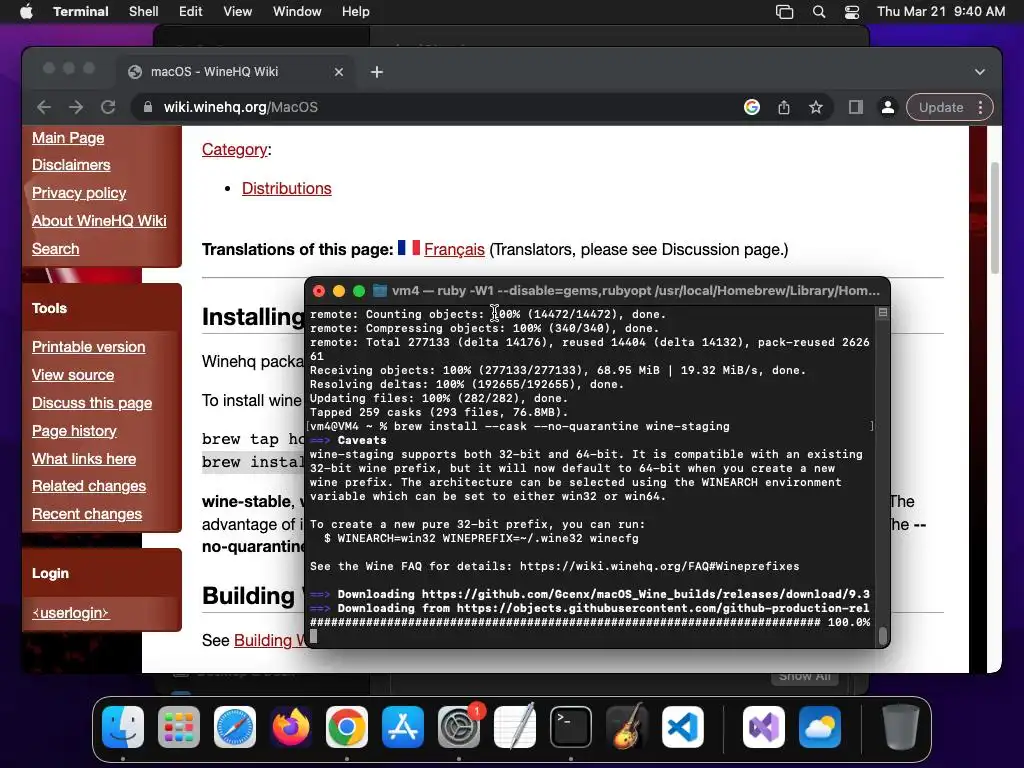Switch to Terminal via dock icon
This screenshot has width=1024, height=768.
tap(571, 727)
